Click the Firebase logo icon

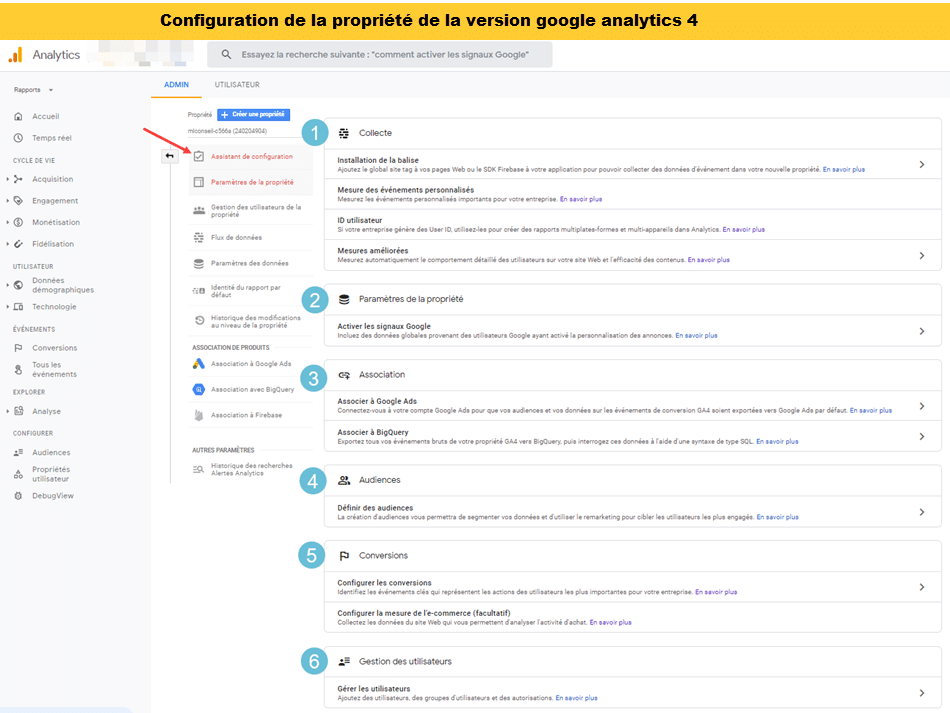(199, 415)
